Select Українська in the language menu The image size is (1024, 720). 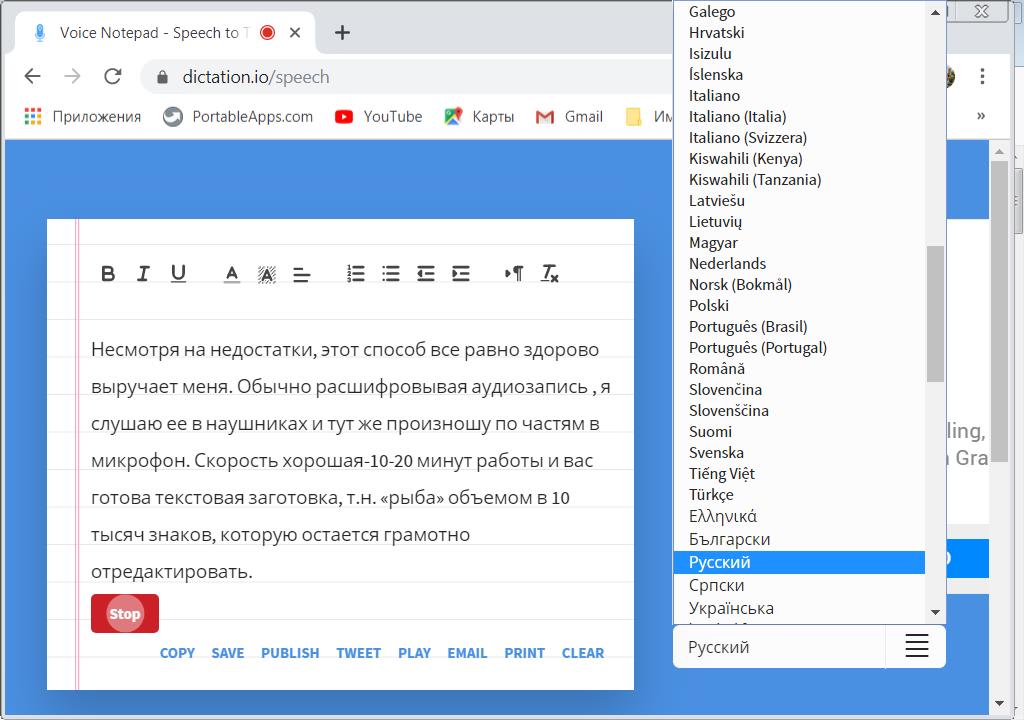click(x=733, y=607)
